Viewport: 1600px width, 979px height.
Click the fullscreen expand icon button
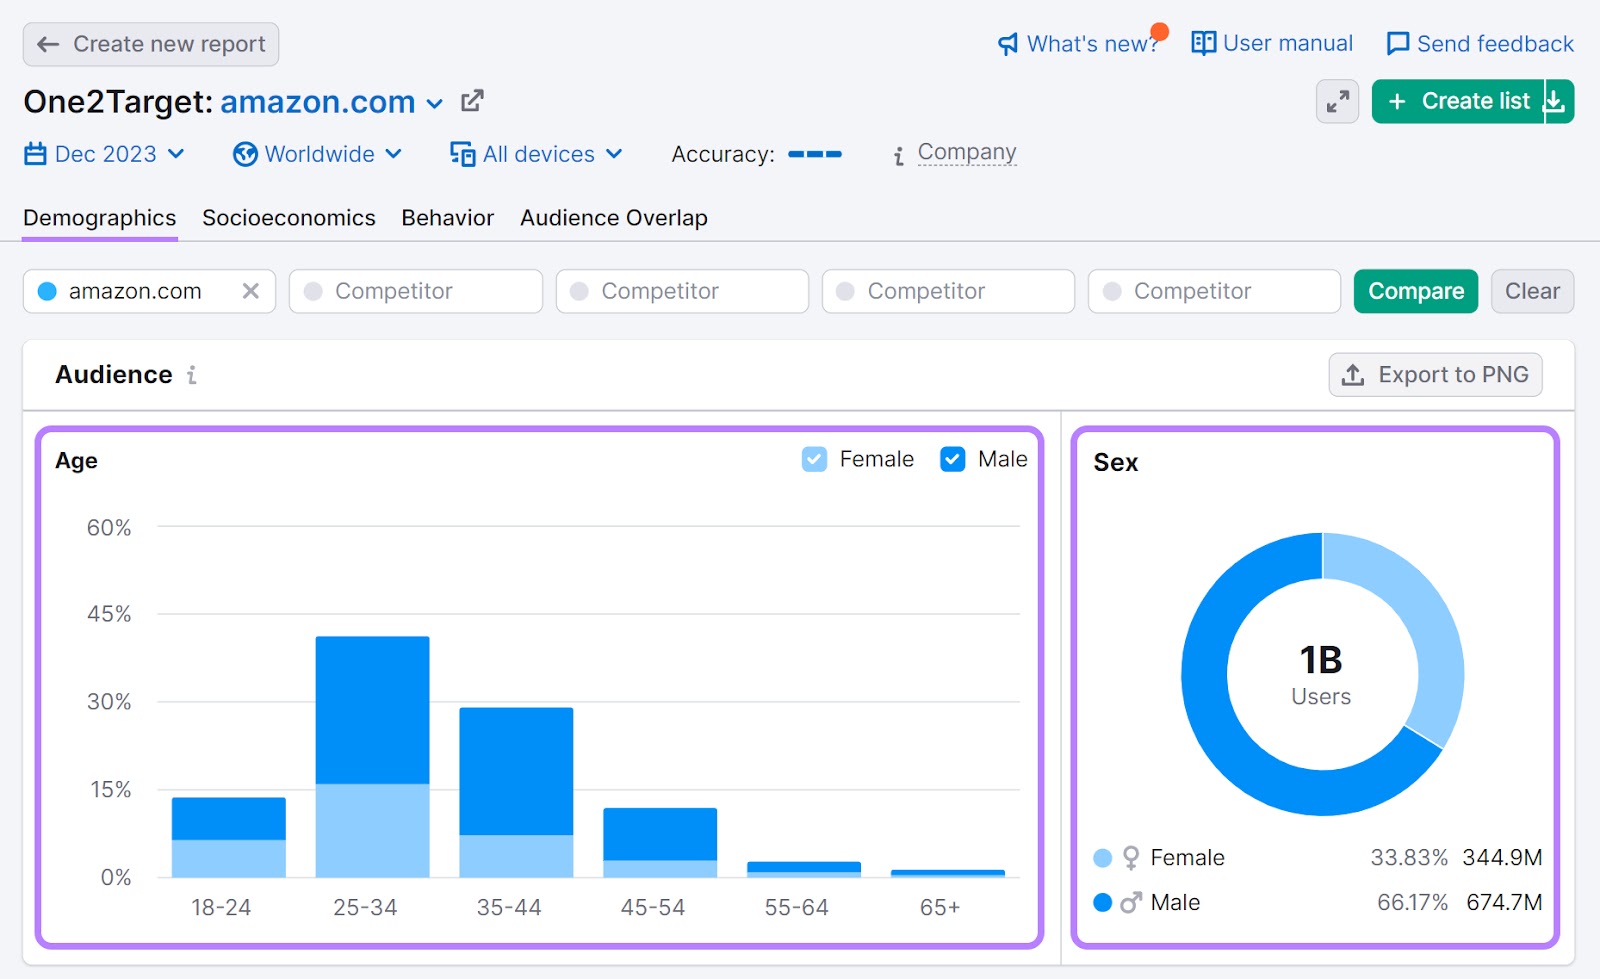[1337, 101]
